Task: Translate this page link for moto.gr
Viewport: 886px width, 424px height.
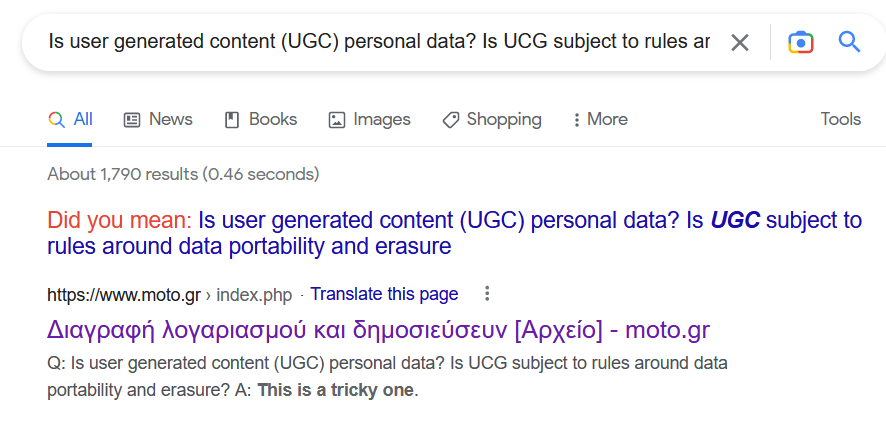Action: point(384,294)
